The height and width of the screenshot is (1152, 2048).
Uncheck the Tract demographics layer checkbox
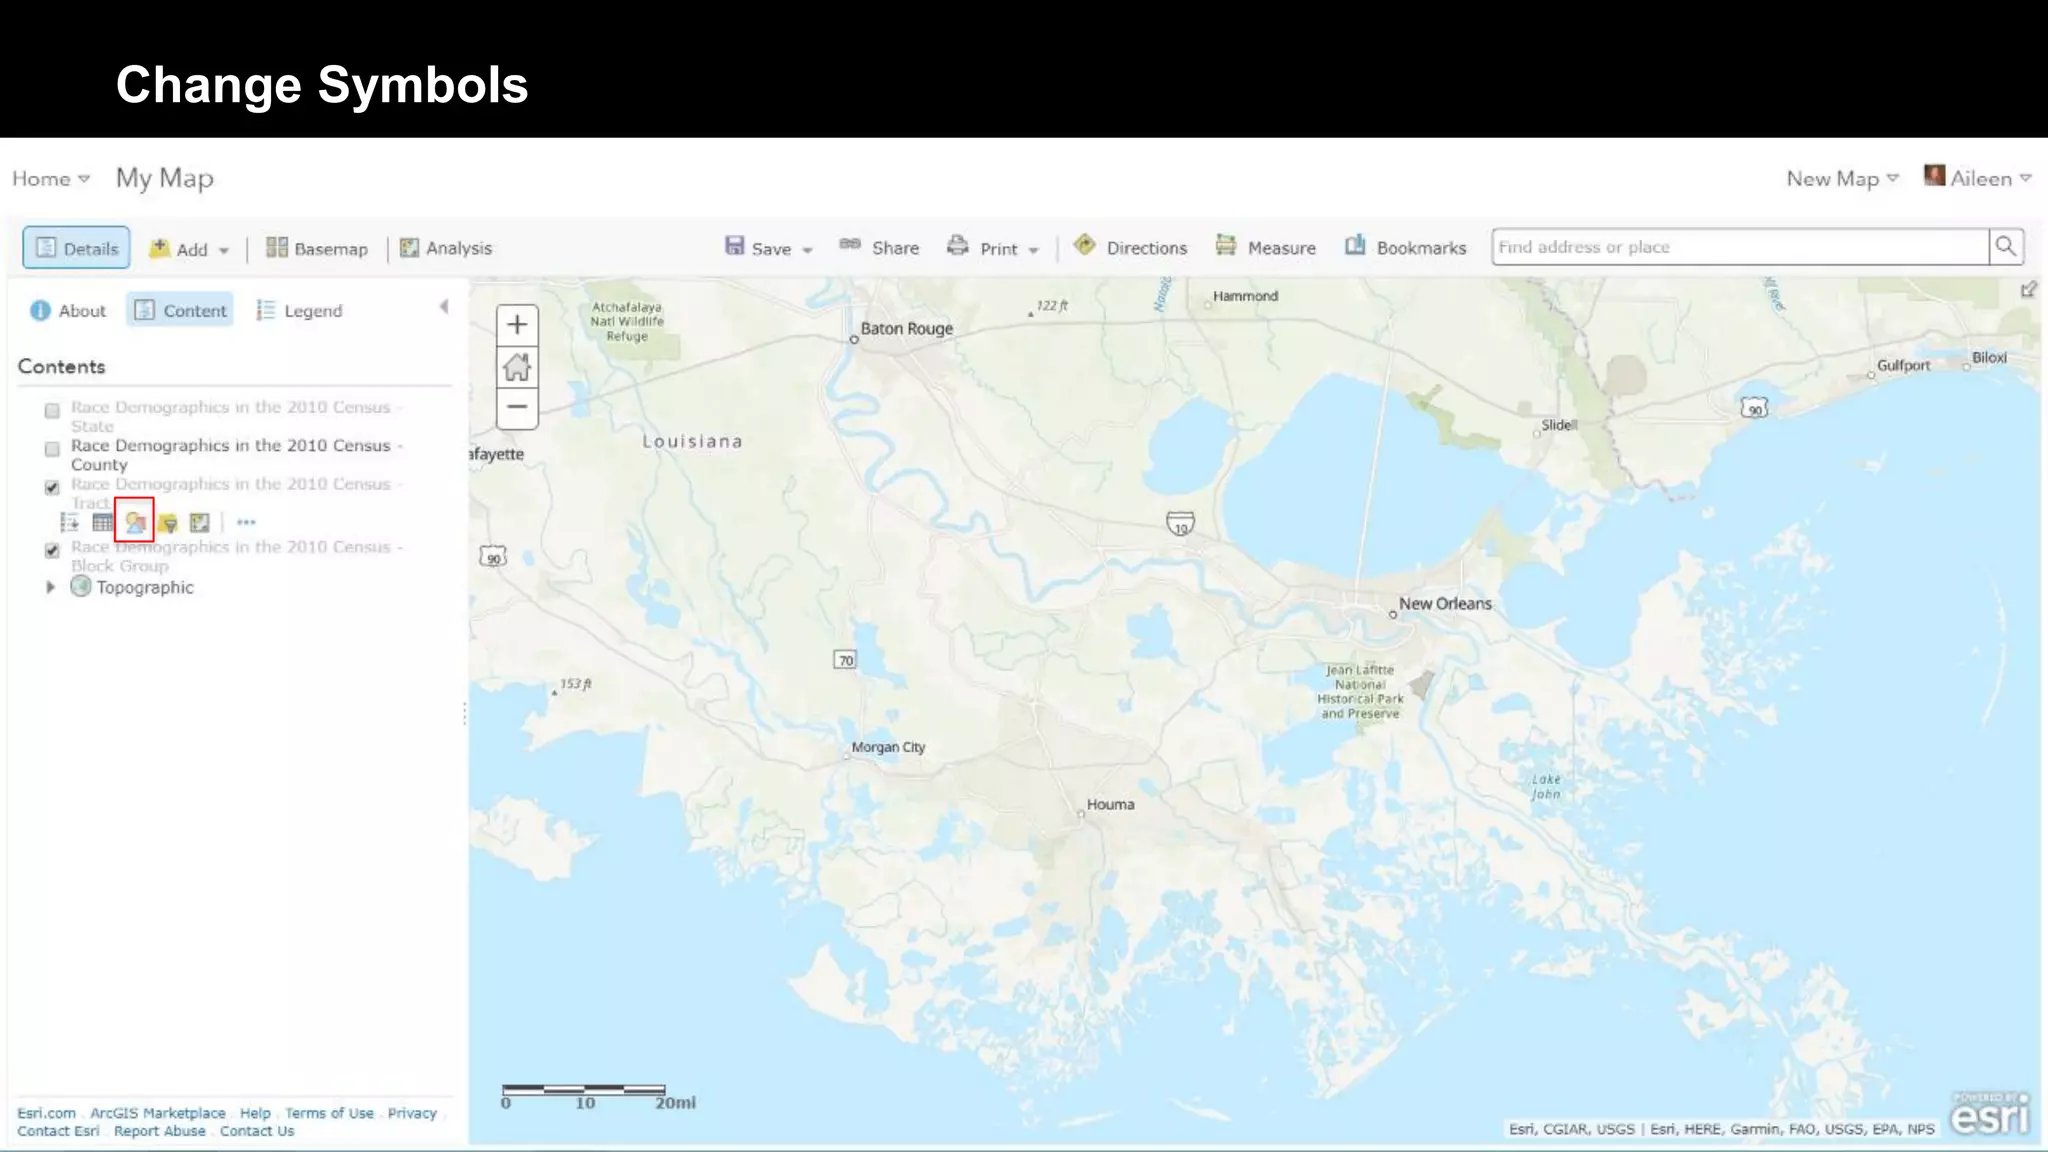coord(52,487)
